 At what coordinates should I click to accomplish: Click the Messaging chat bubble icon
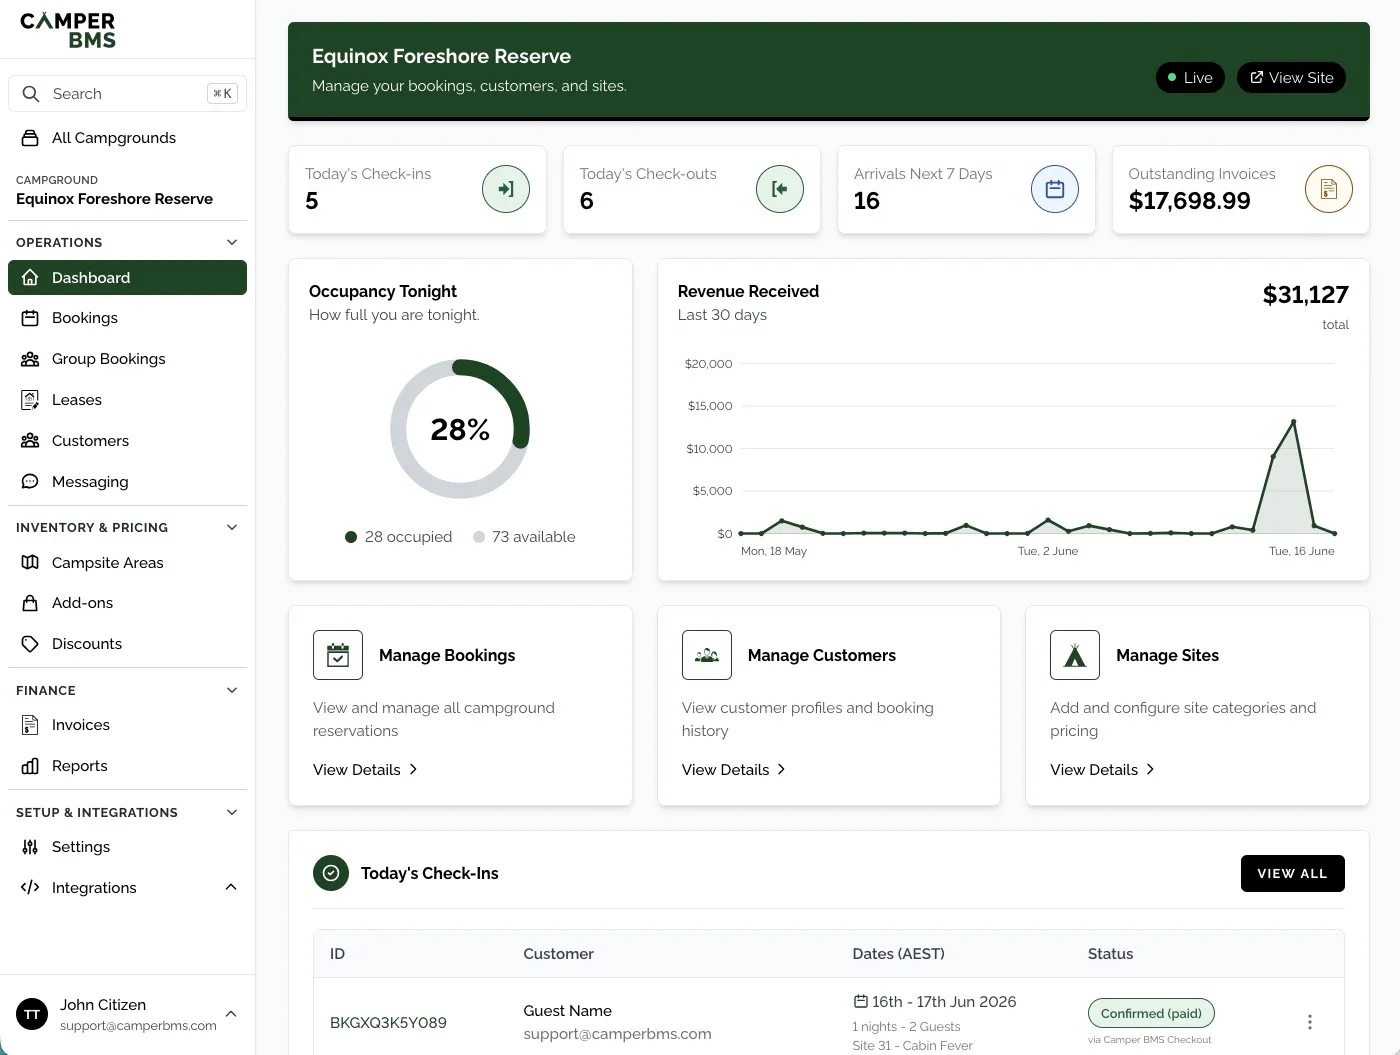(x=30, y=482)
